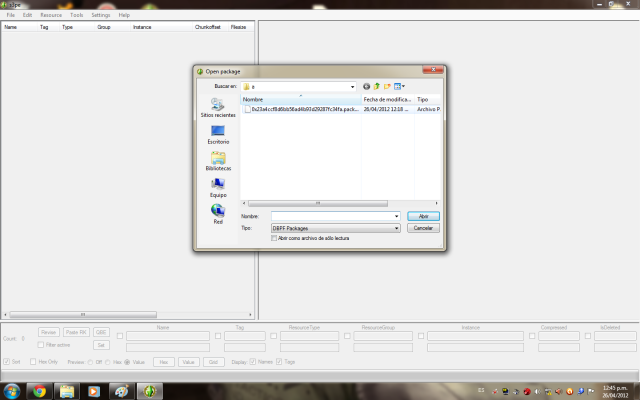
Task: Click the Instance filter input field
Action: (475, 336)
